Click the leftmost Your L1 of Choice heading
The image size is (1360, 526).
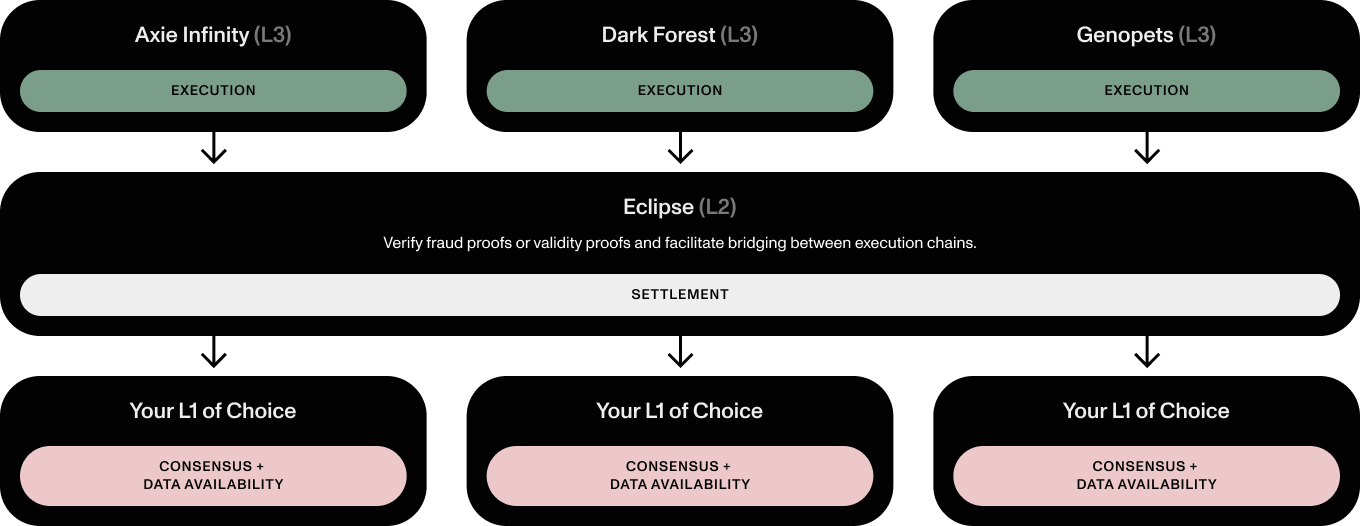coord(213,411)
